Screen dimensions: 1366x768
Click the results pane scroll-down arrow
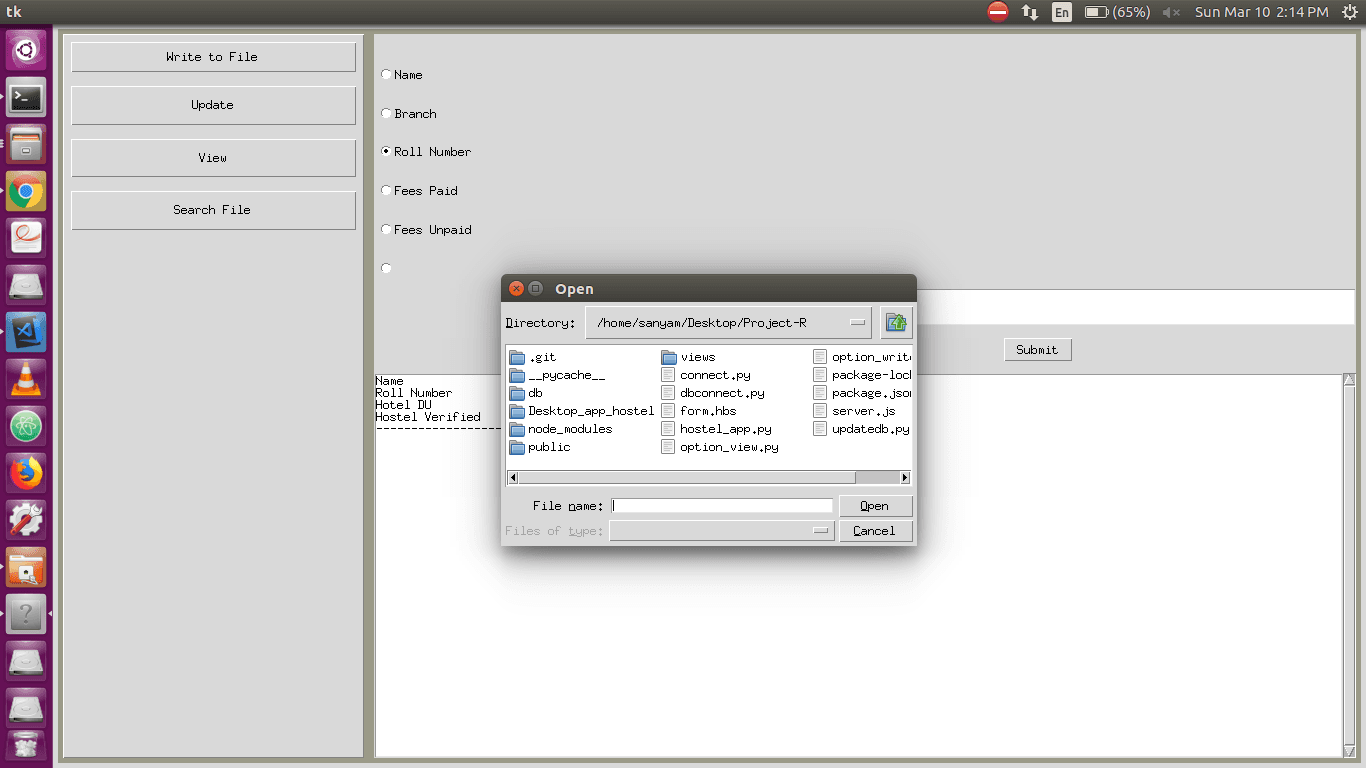1349,751
